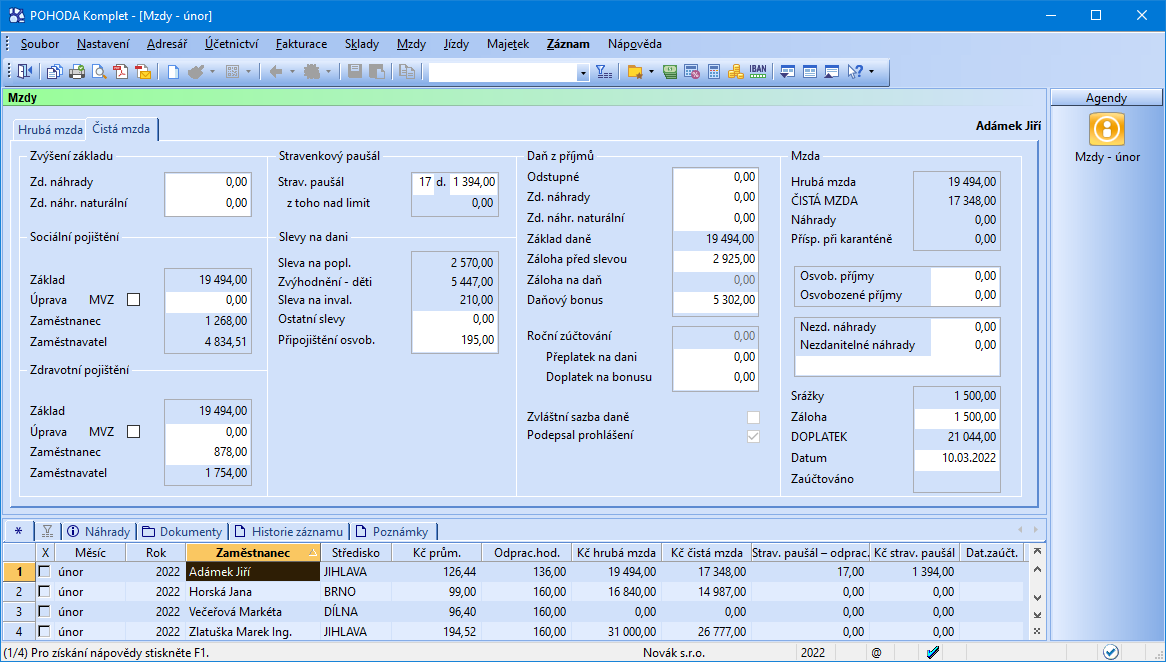Jump to first record scroll button
1166x662 pixels.
coord(1037,551)
